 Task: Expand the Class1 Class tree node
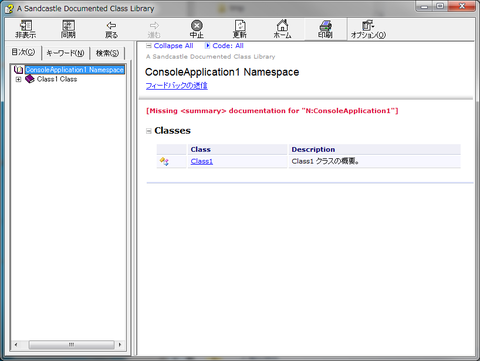18,79
